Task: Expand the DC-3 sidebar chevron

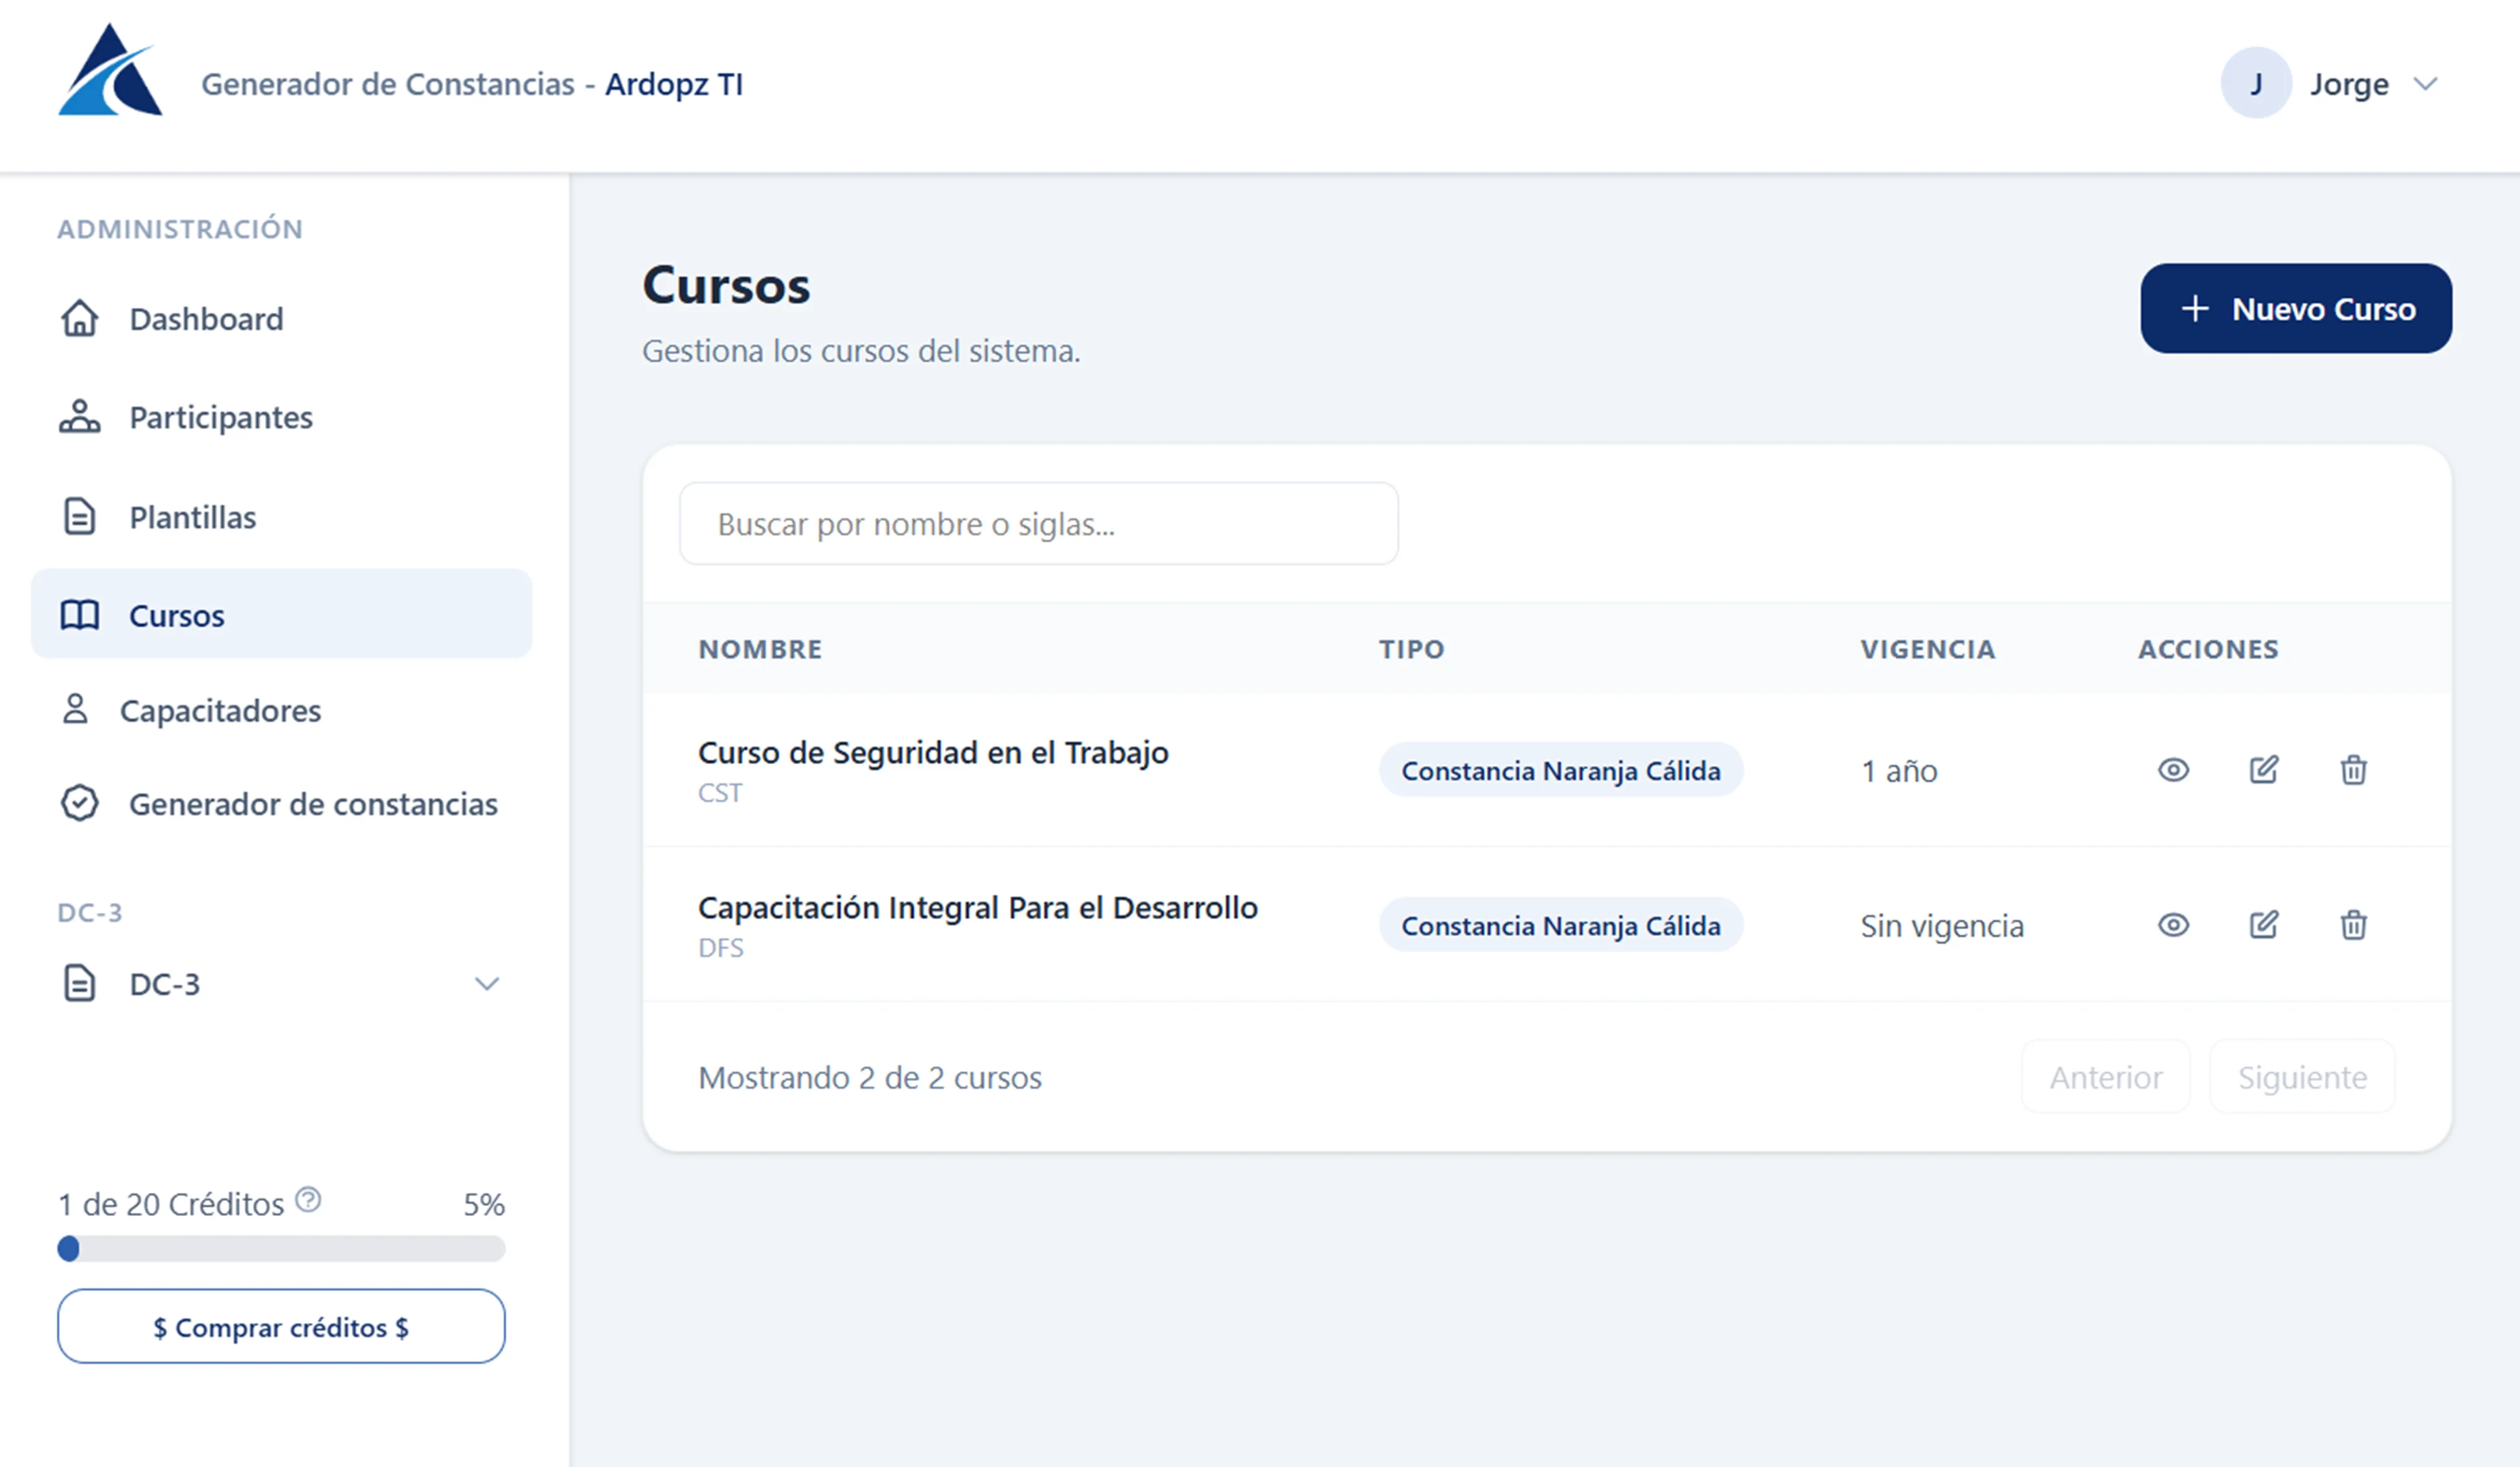Action: point(487,984)
